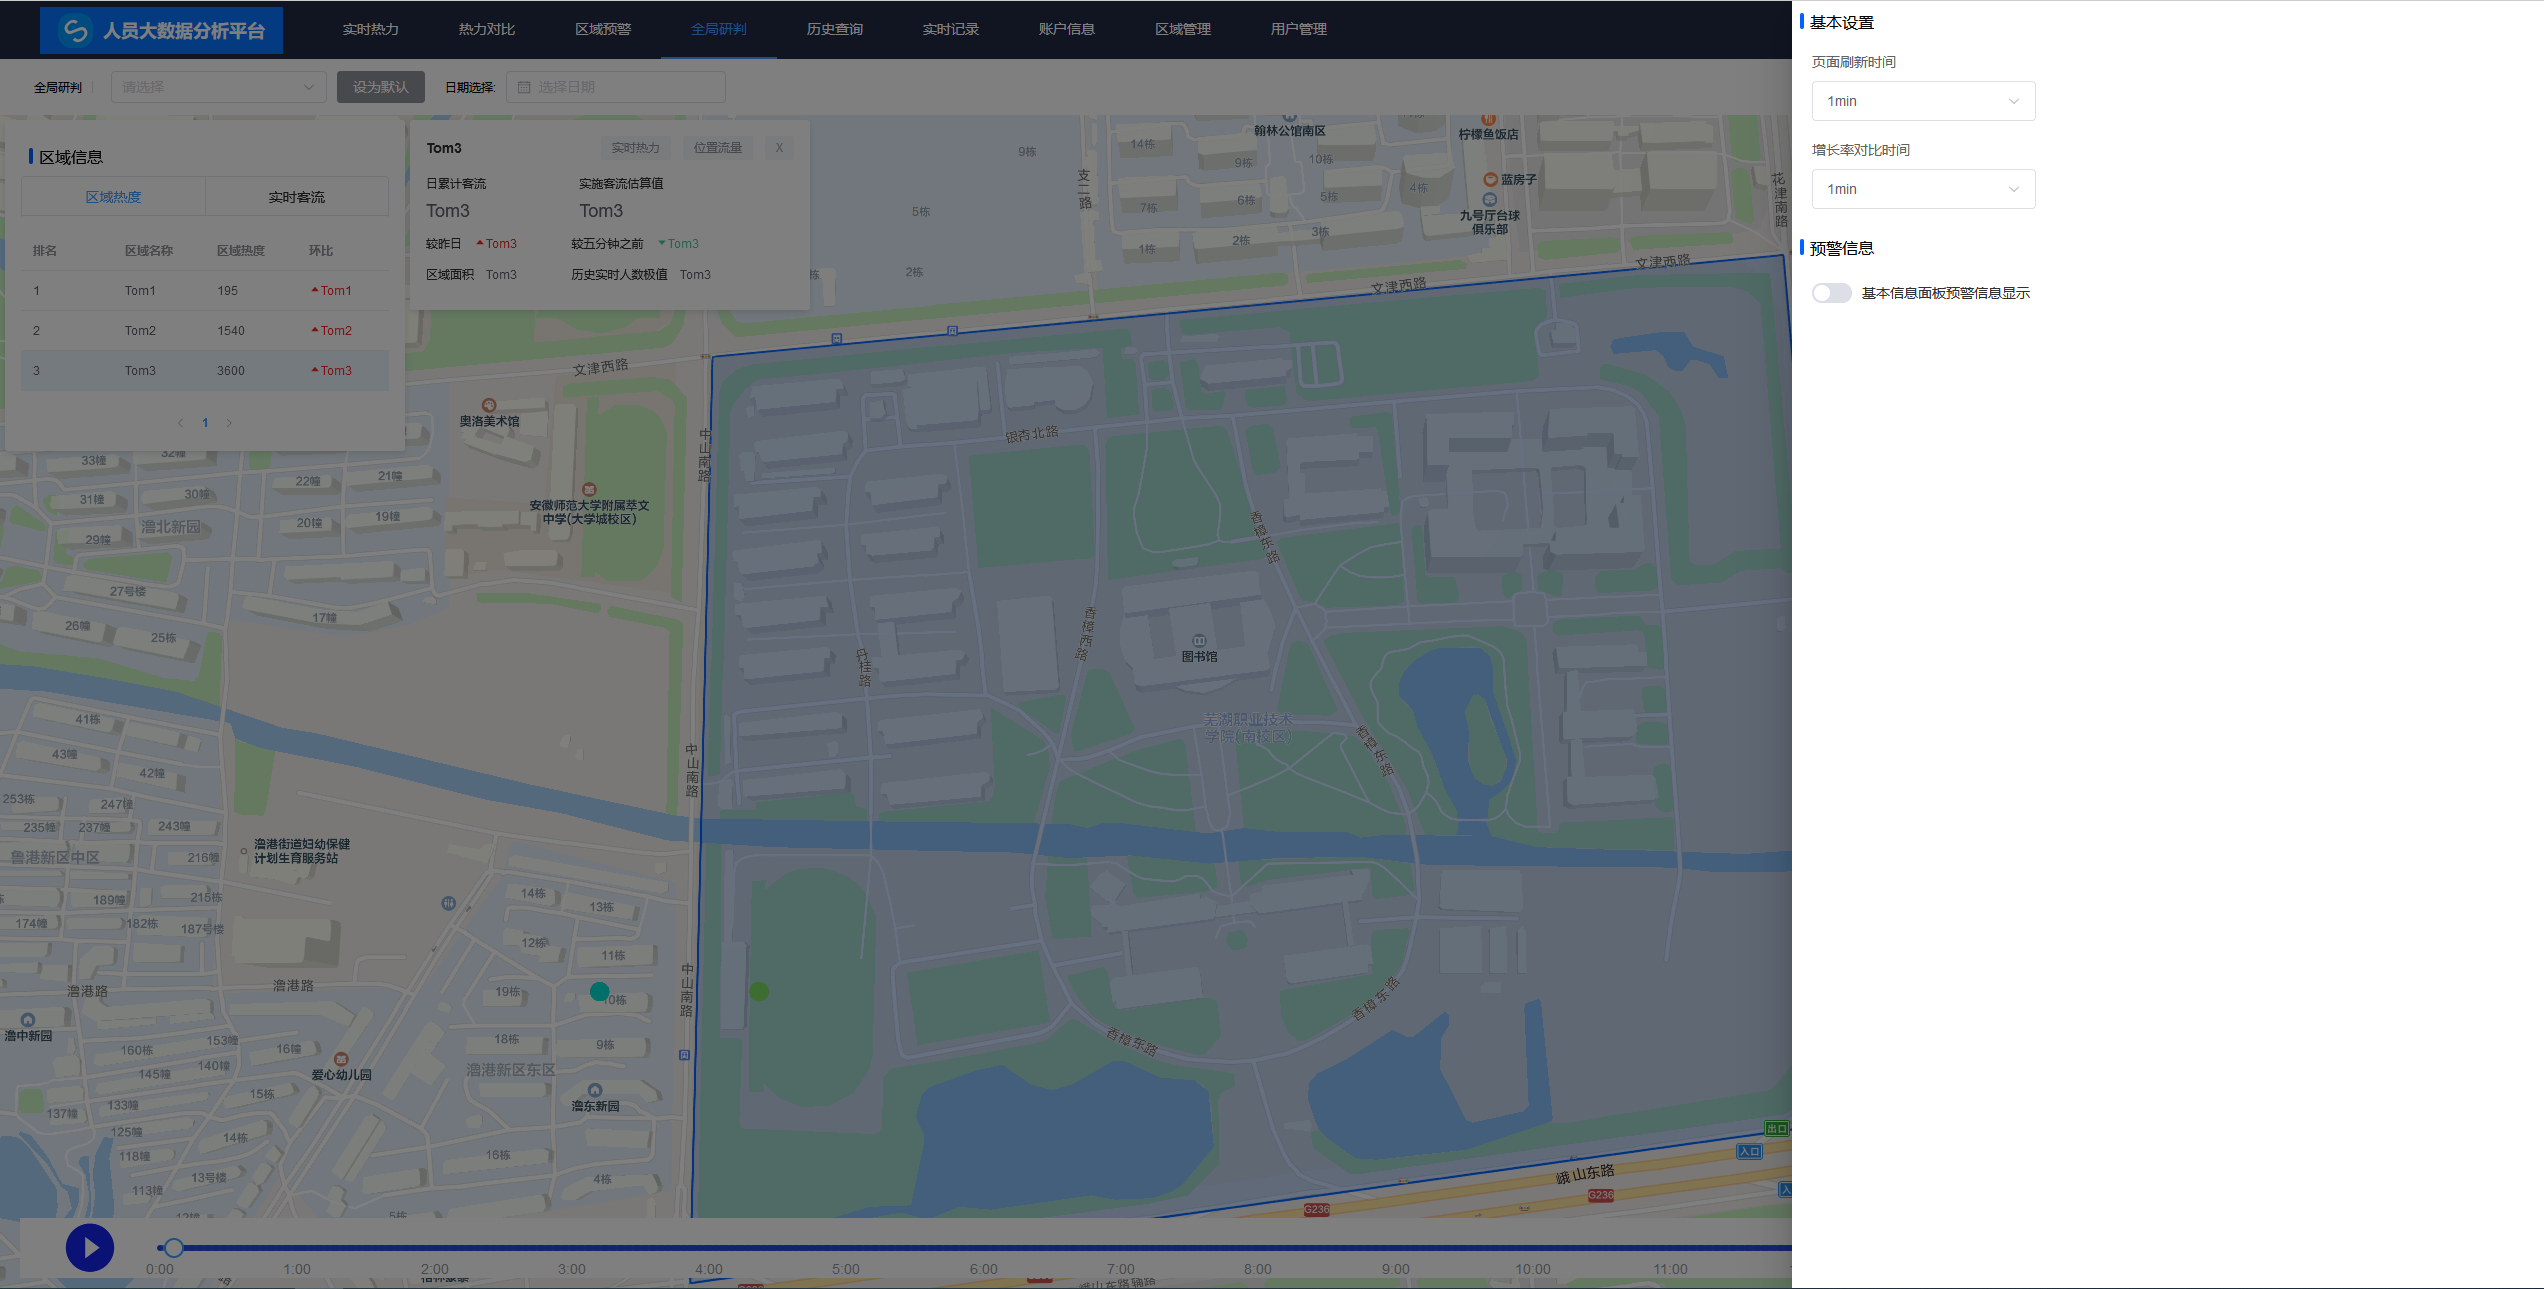Click the 选择日期 date input field

pos(616,87)
